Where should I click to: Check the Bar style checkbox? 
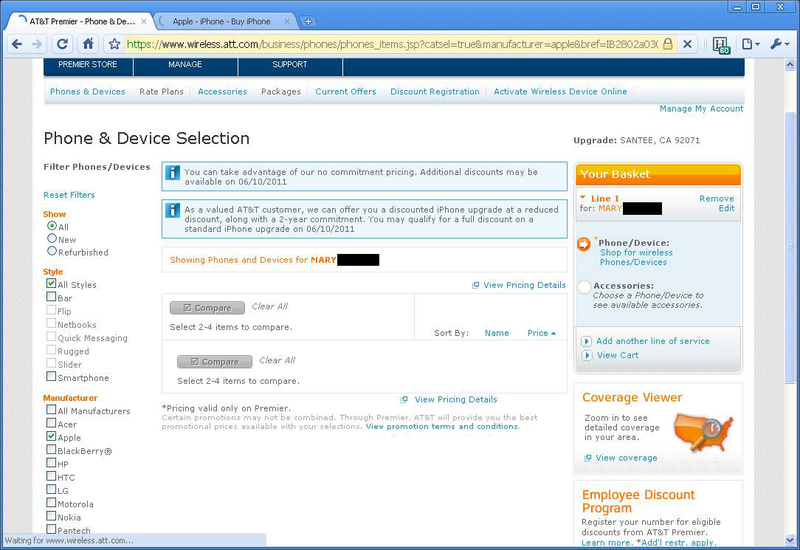coord(51,296)
